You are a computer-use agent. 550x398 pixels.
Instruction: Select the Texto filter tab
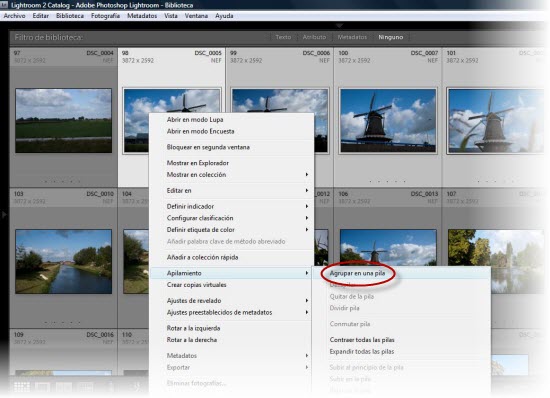(x=283, y=37)
